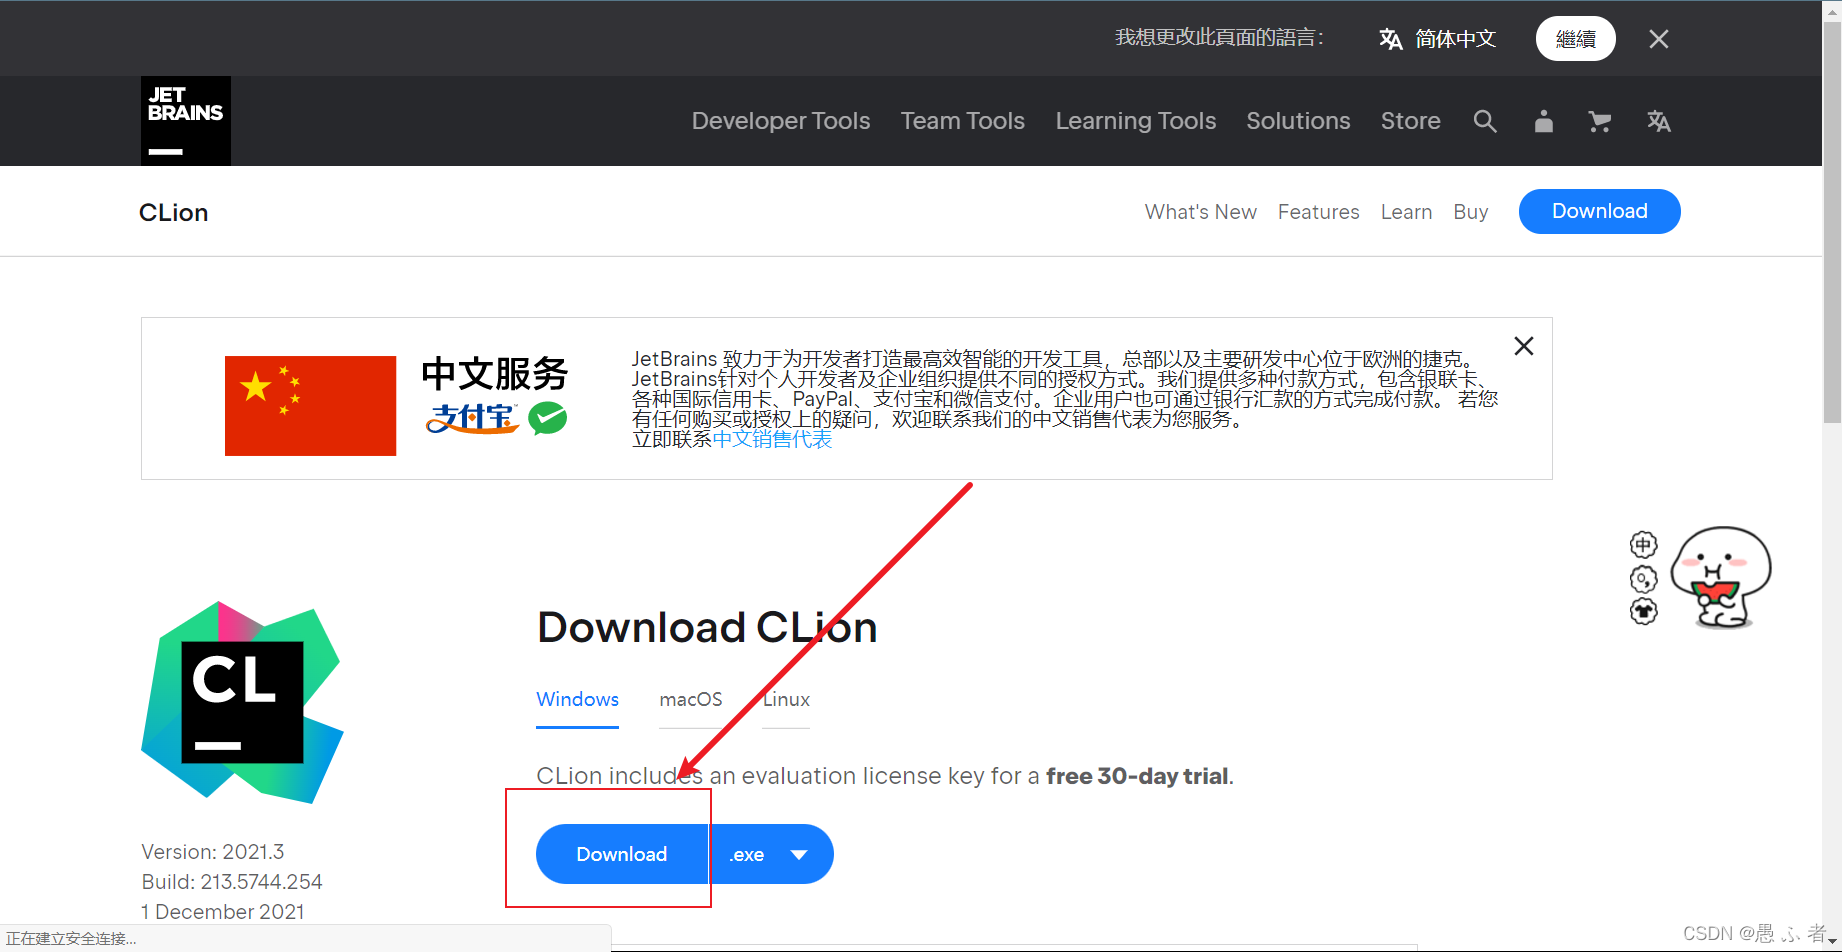Click the scrollbar down arrow
The width and height of the screenshot is (1842, 952).
coord(1832,942)
